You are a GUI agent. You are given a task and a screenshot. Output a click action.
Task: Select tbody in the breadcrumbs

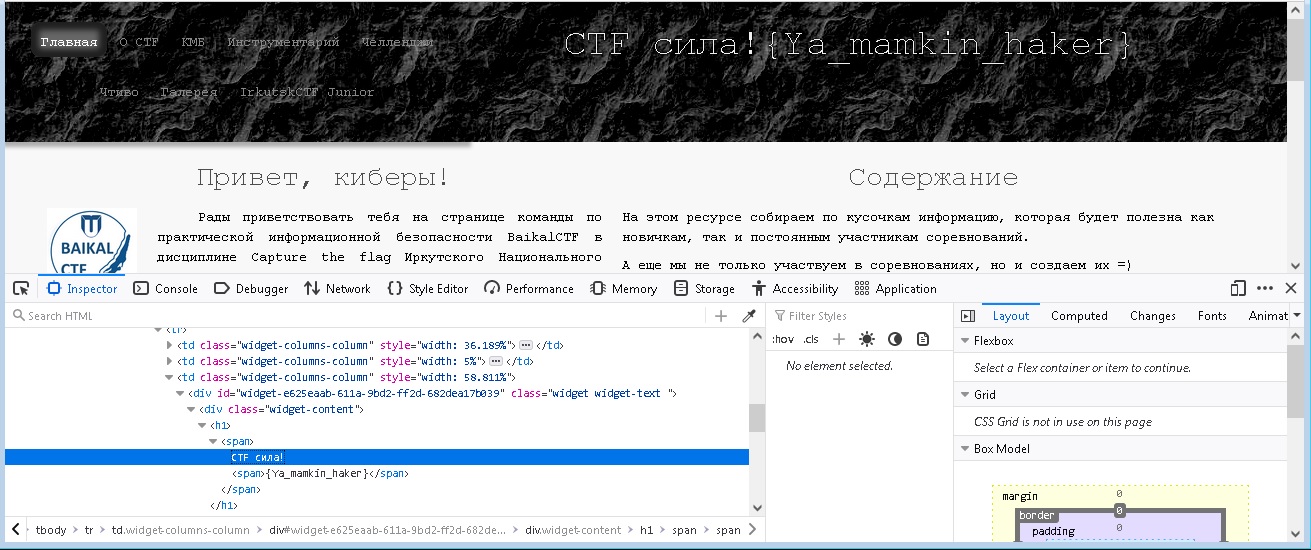[51, 530]
